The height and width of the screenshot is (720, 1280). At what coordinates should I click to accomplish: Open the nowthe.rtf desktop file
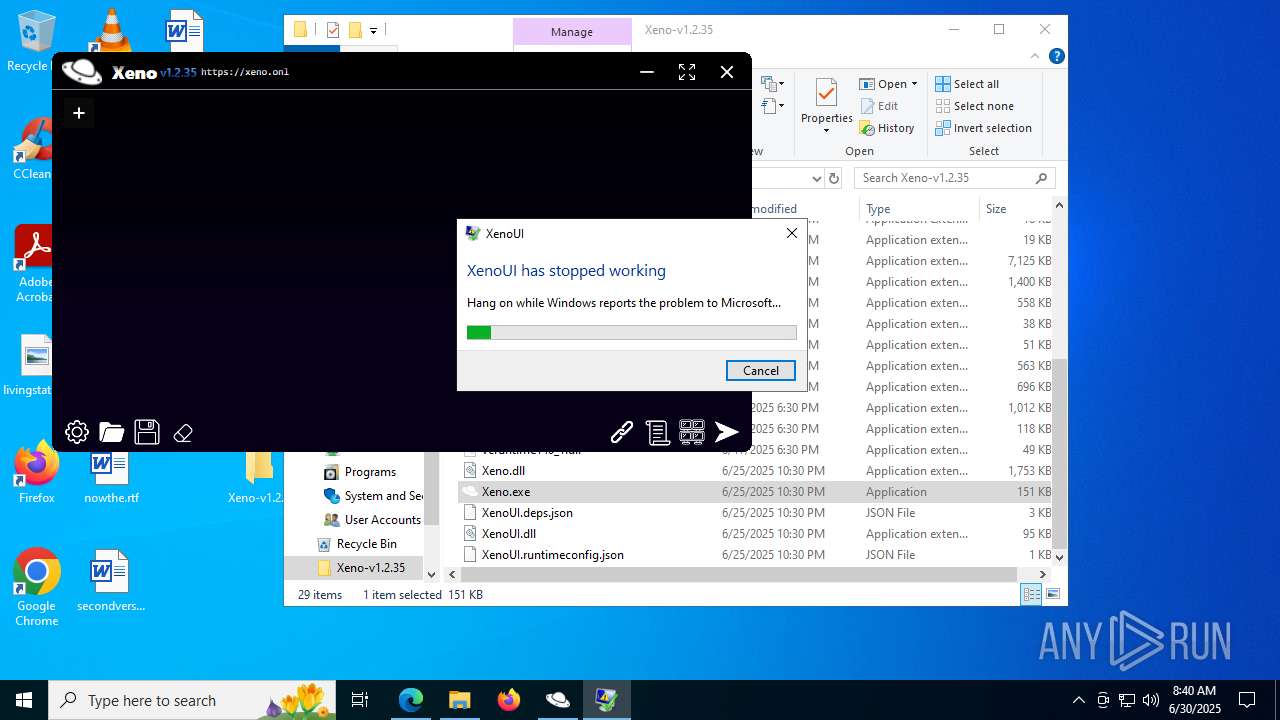point(111,475)
